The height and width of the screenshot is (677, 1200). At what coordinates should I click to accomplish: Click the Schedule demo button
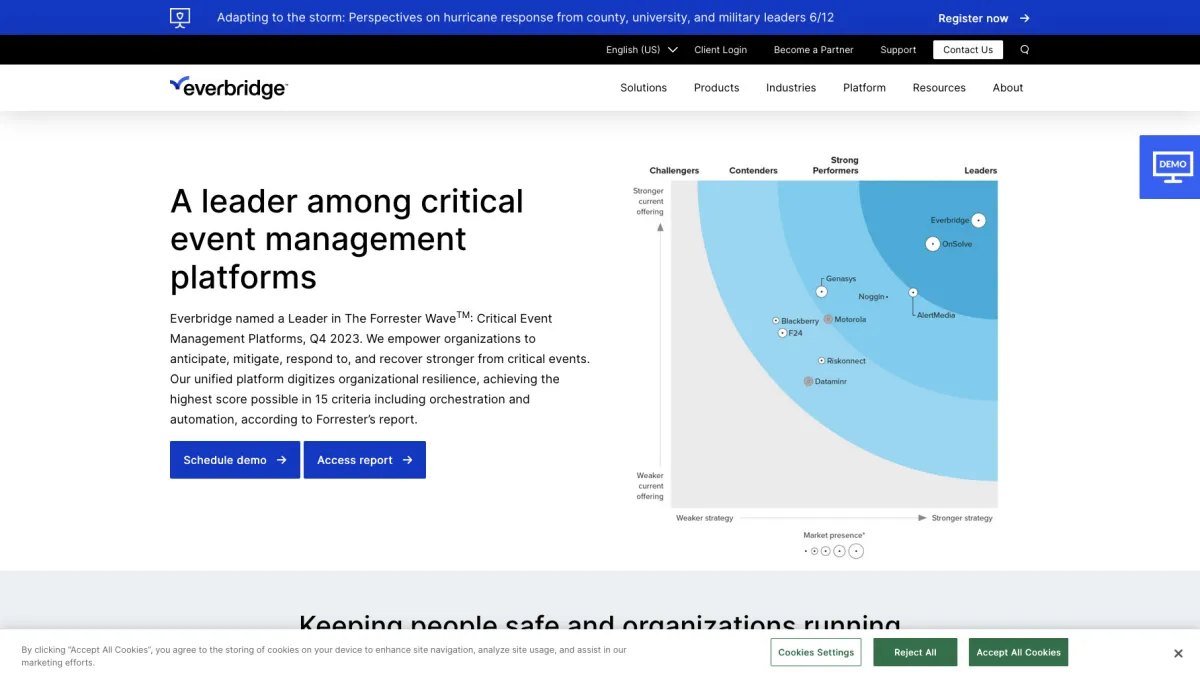click(x=235, y=460)
